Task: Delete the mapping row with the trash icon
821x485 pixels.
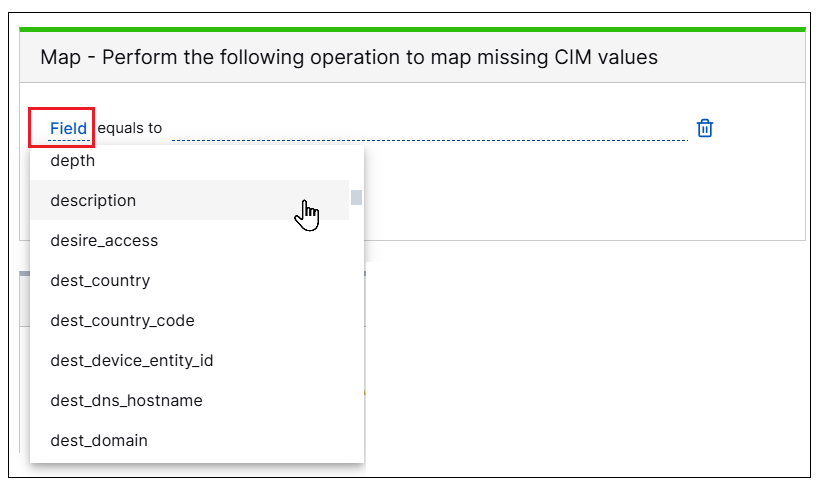Action: tap(704, 128)
